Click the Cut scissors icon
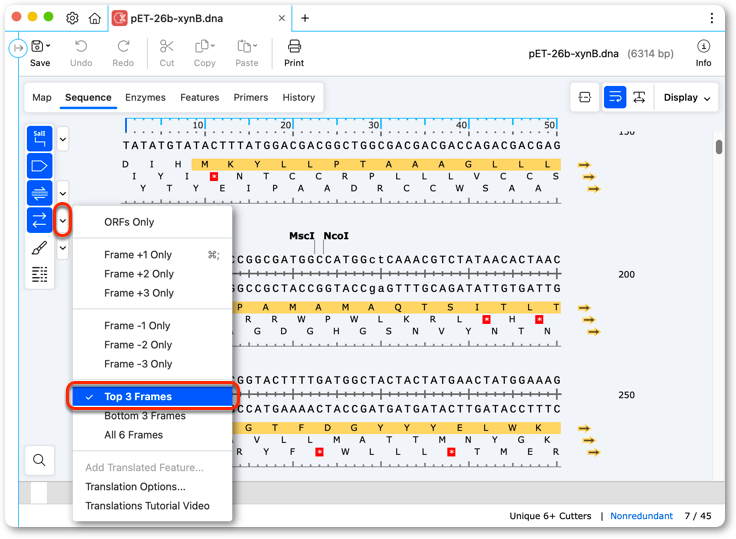The width and height of the screenshot is (736, 539). [x=167, y=46]
